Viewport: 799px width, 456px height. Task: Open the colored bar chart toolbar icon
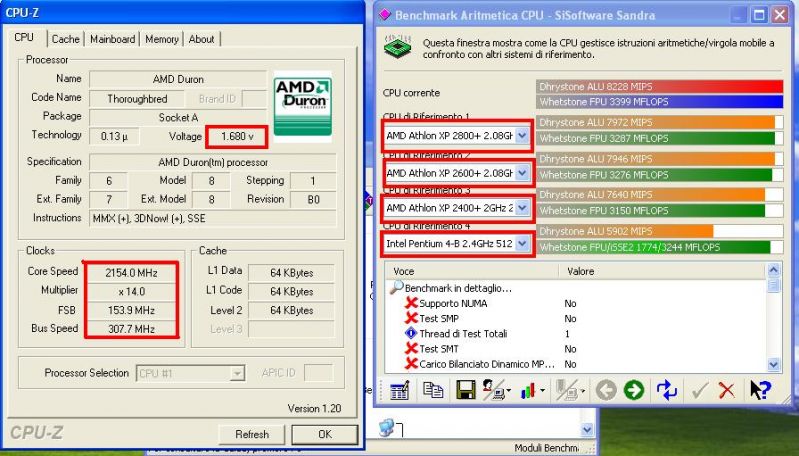pyautogui.click(x=530, y=390)
